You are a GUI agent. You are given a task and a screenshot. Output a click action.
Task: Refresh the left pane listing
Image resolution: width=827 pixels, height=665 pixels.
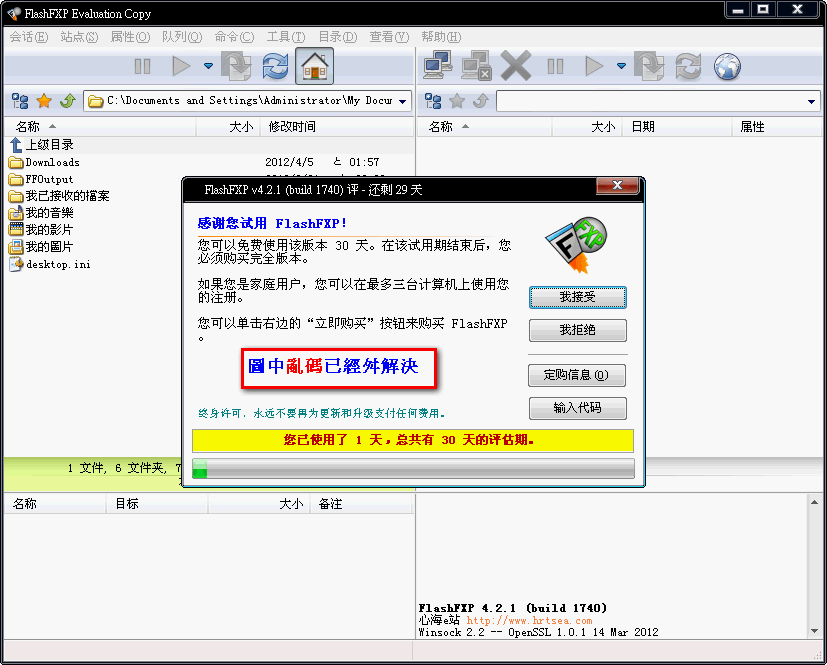tap(275, 66)
